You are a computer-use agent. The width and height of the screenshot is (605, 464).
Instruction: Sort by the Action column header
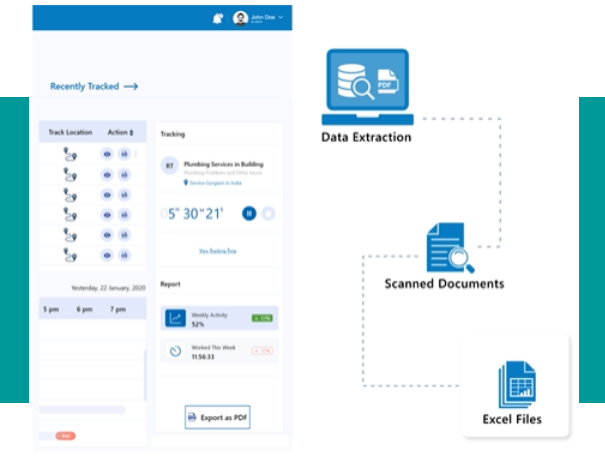tap(121, 132)
